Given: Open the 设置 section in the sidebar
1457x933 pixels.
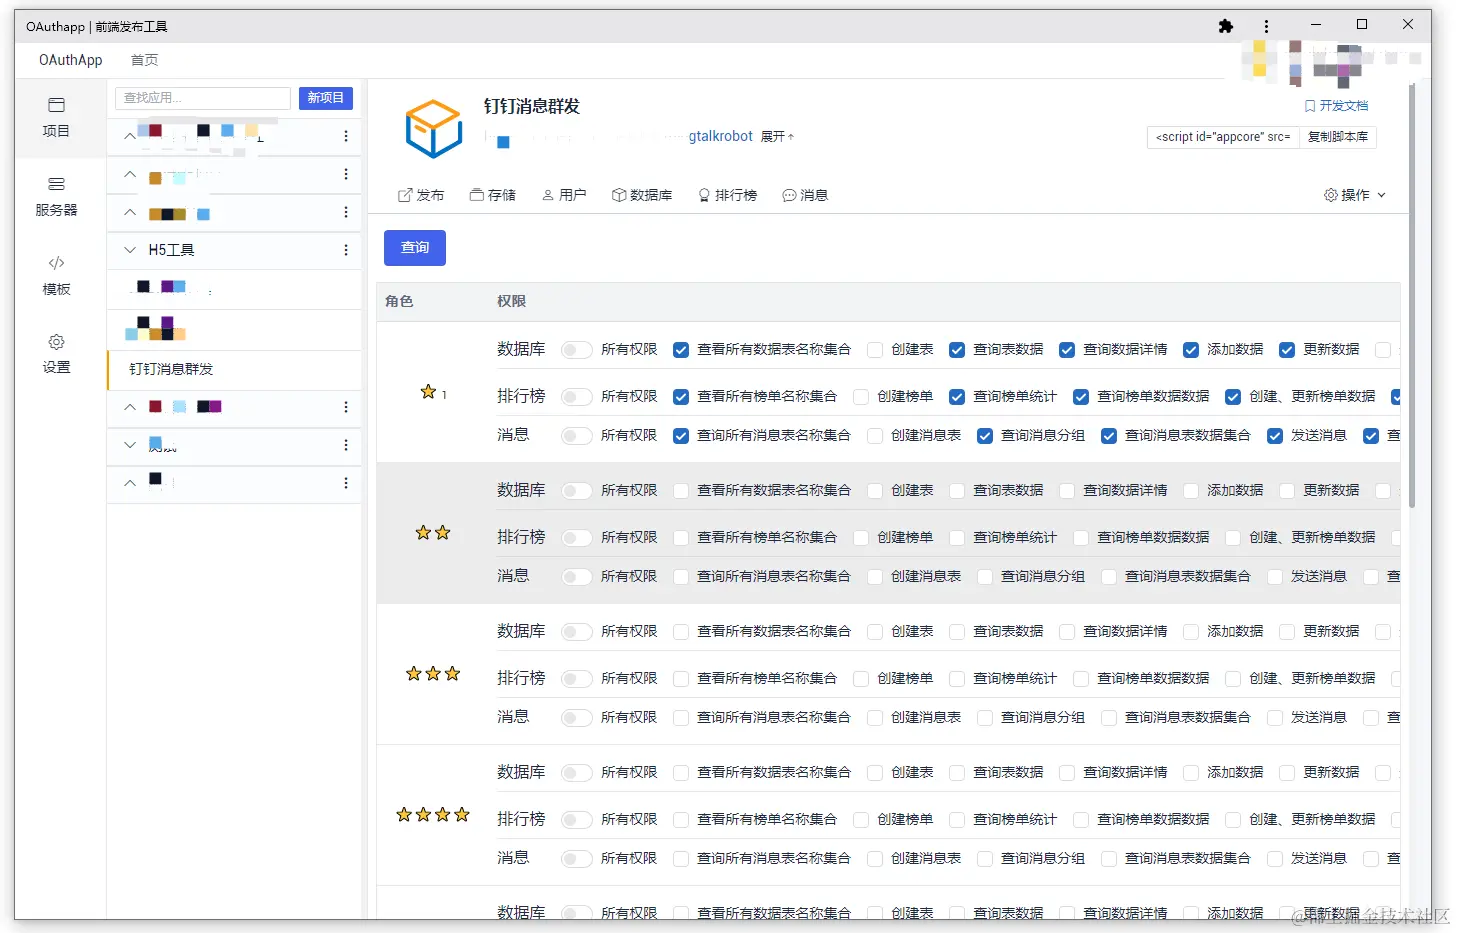Looking at the screenshot, I should (56, 354).
